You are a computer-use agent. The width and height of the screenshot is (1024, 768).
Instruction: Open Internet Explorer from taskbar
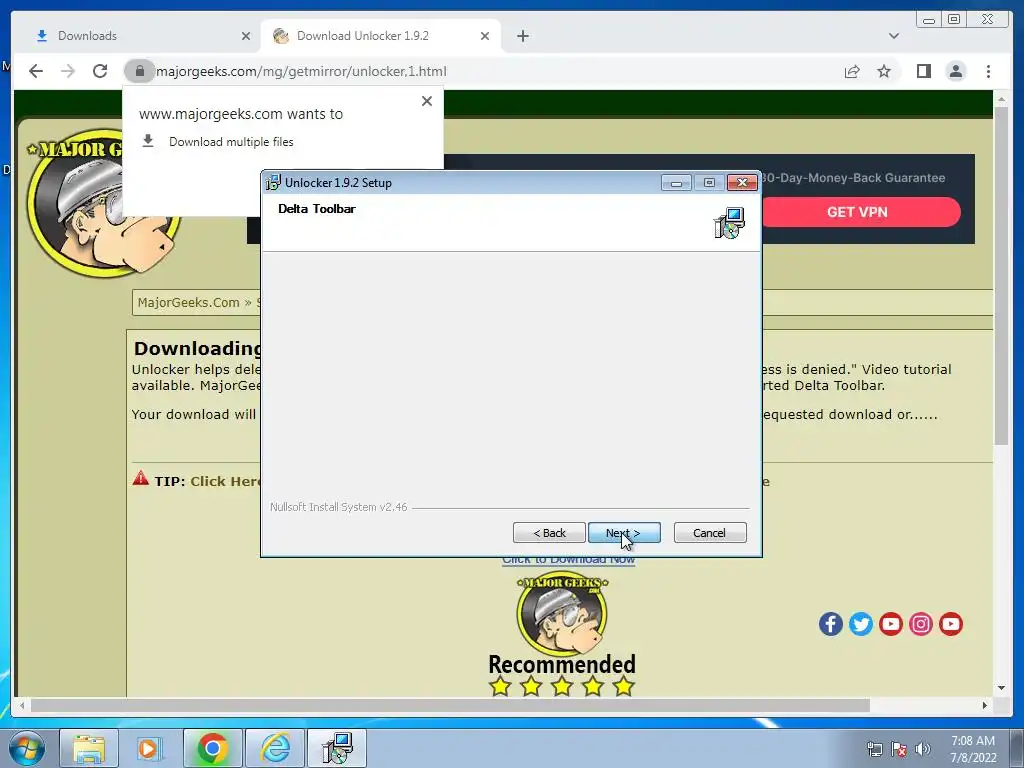275,748
